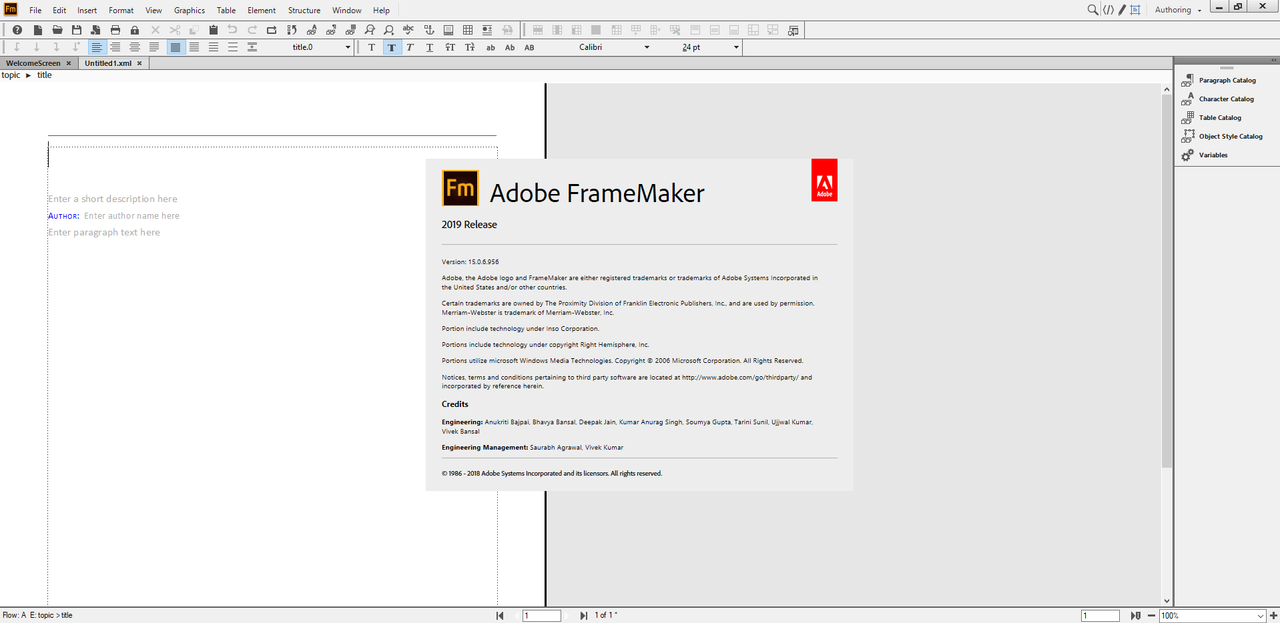Open Paragraph Catalog panel
Screen dimensions: 1280x623
(x=1219, y=80)
